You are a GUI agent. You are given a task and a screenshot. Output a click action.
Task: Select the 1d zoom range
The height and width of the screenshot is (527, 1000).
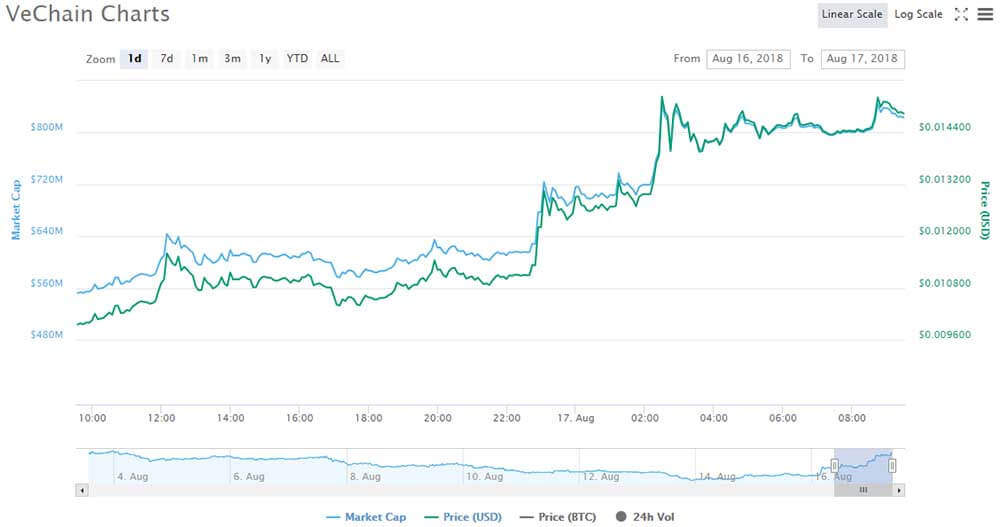pyautogui.click(x=135, y=59)
